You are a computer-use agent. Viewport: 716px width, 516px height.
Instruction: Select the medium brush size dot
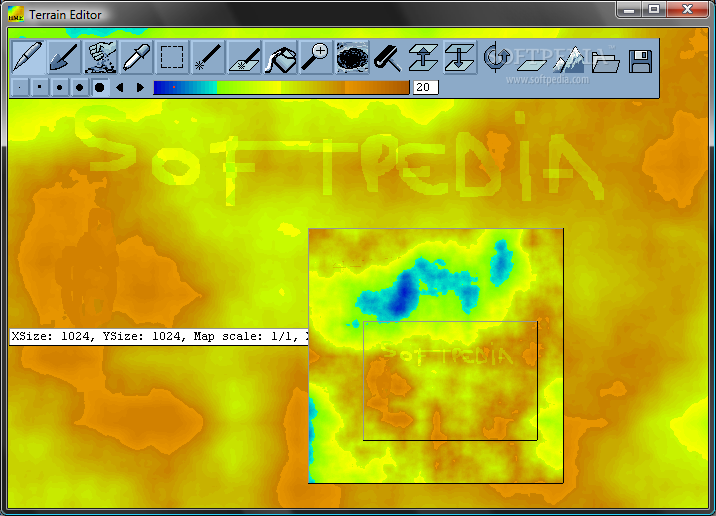click(x=59, y=87)
